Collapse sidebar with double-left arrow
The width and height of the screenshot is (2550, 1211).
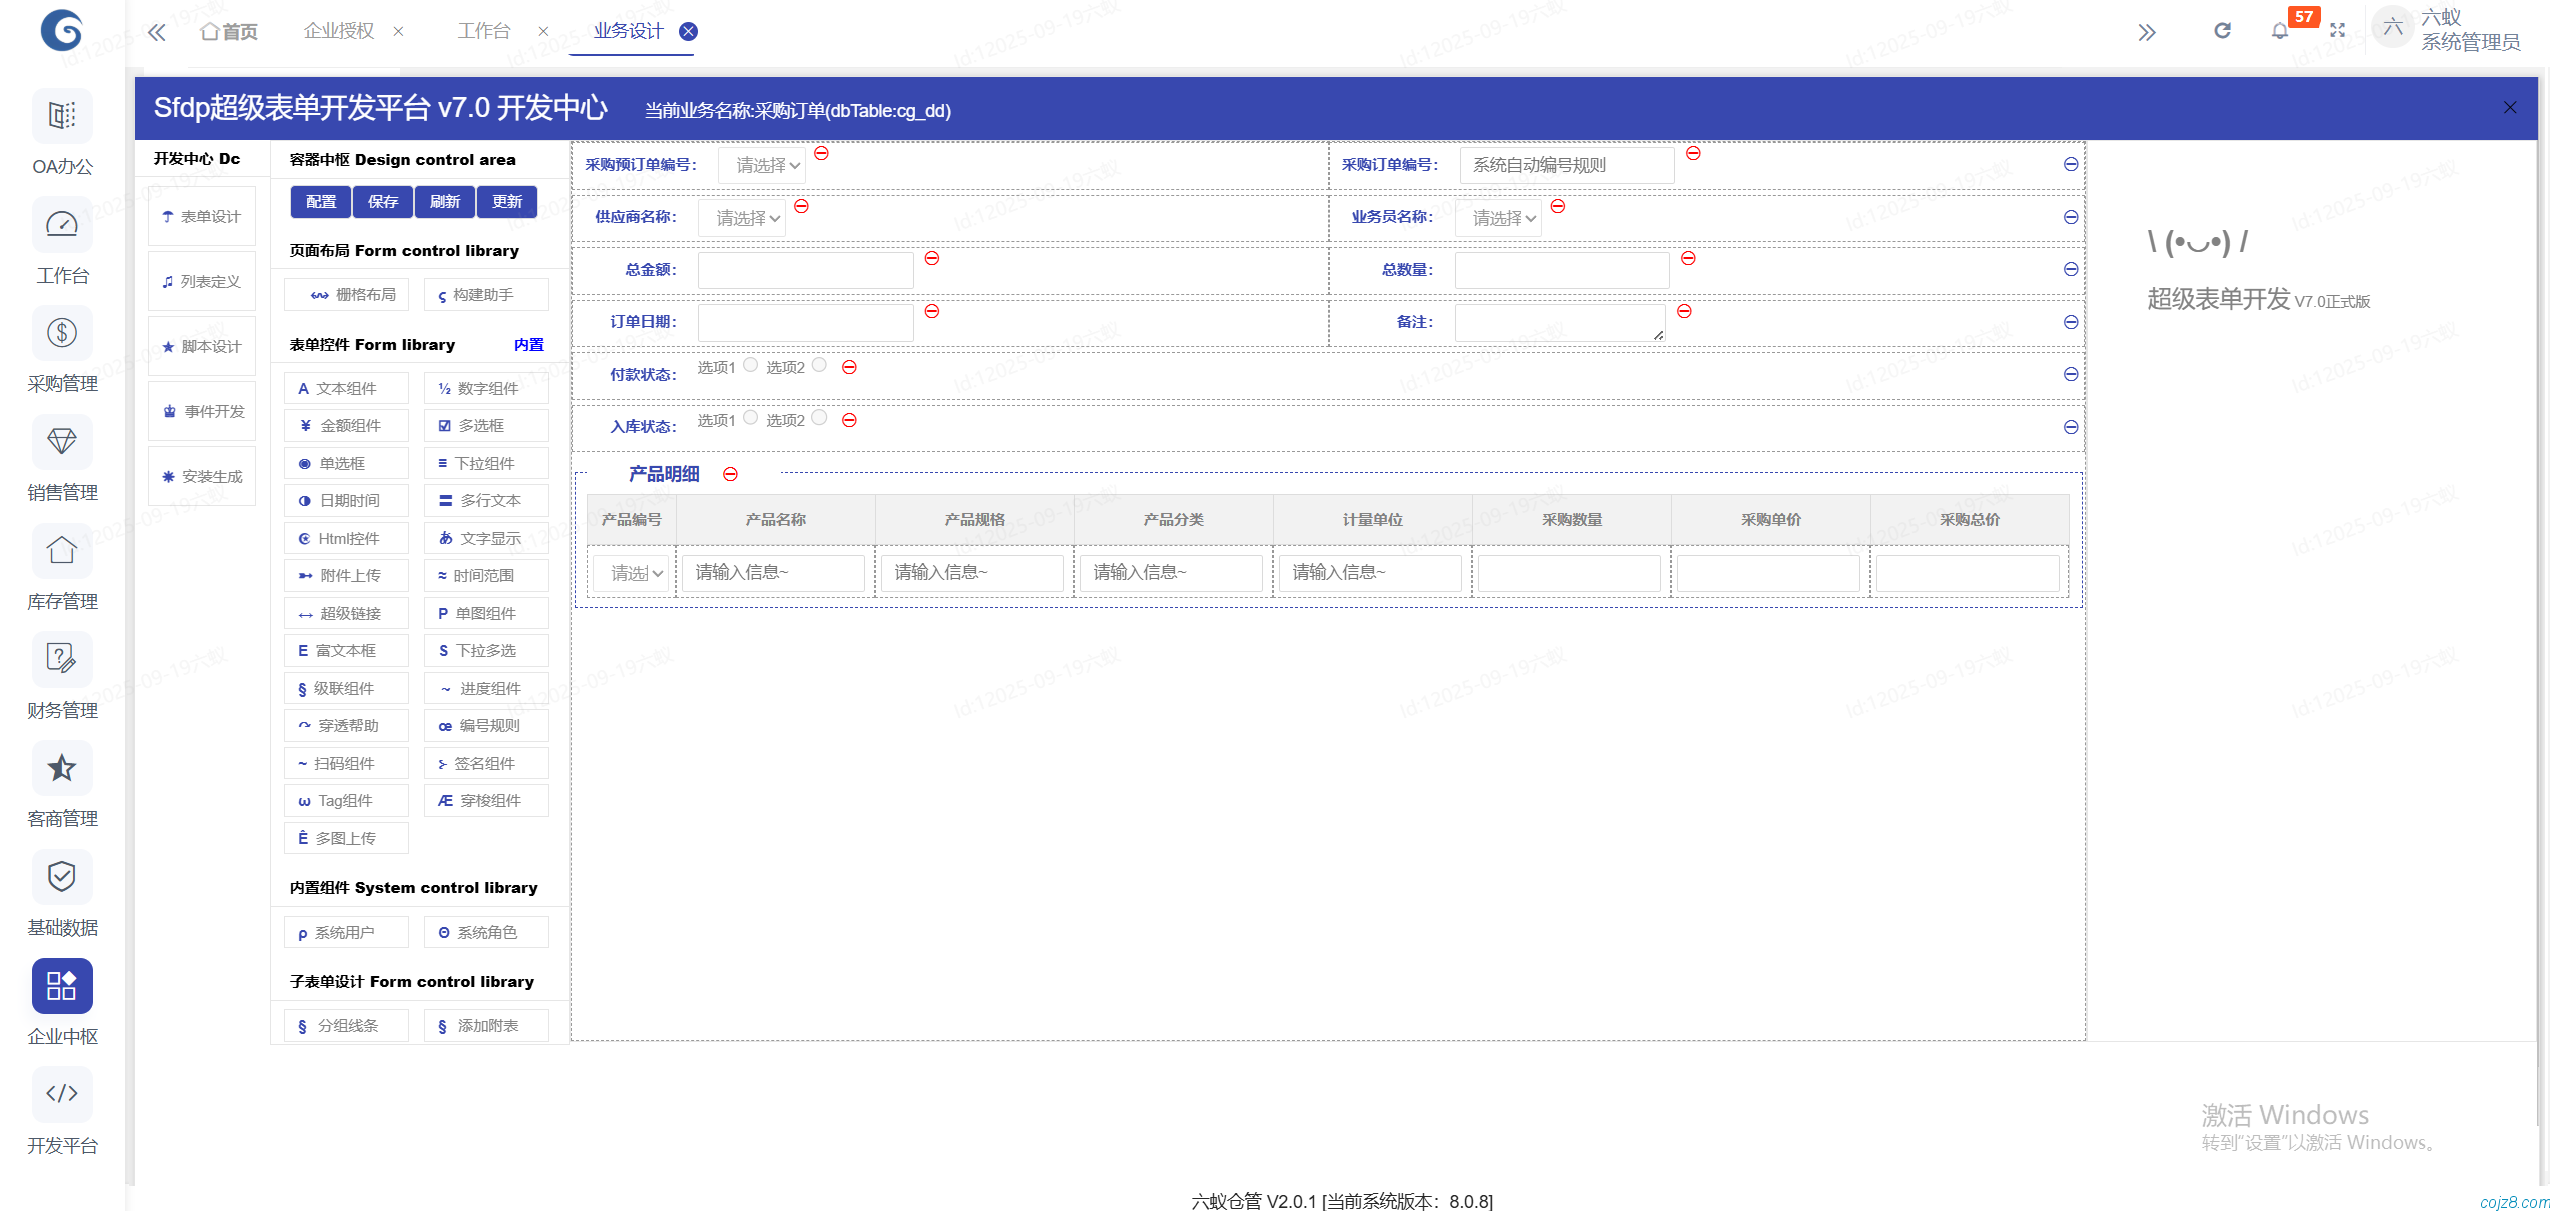pos(156,32)
